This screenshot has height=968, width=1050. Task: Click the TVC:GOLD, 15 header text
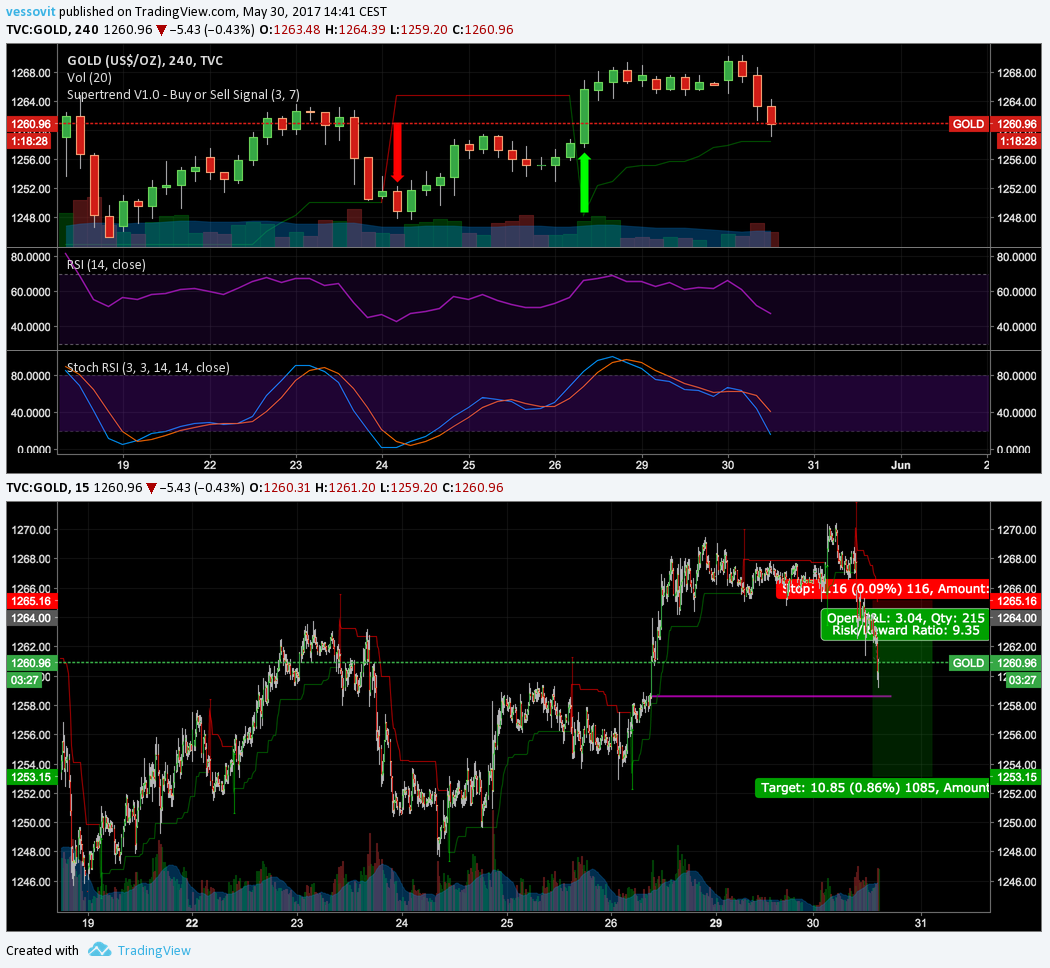[x=48, y=488]
